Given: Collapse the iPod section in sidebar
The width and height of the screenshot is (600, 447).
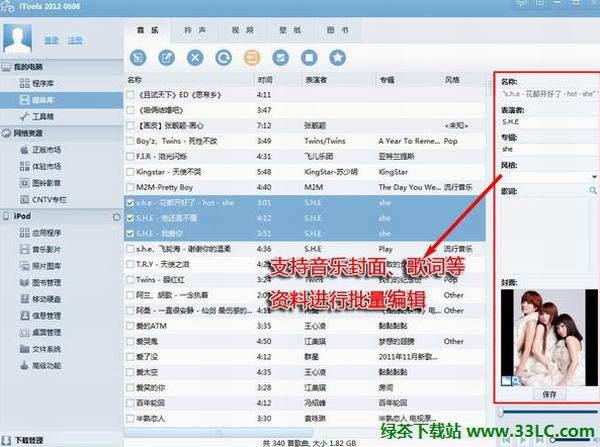Looking at the screenshot, I should click(7, 215).
